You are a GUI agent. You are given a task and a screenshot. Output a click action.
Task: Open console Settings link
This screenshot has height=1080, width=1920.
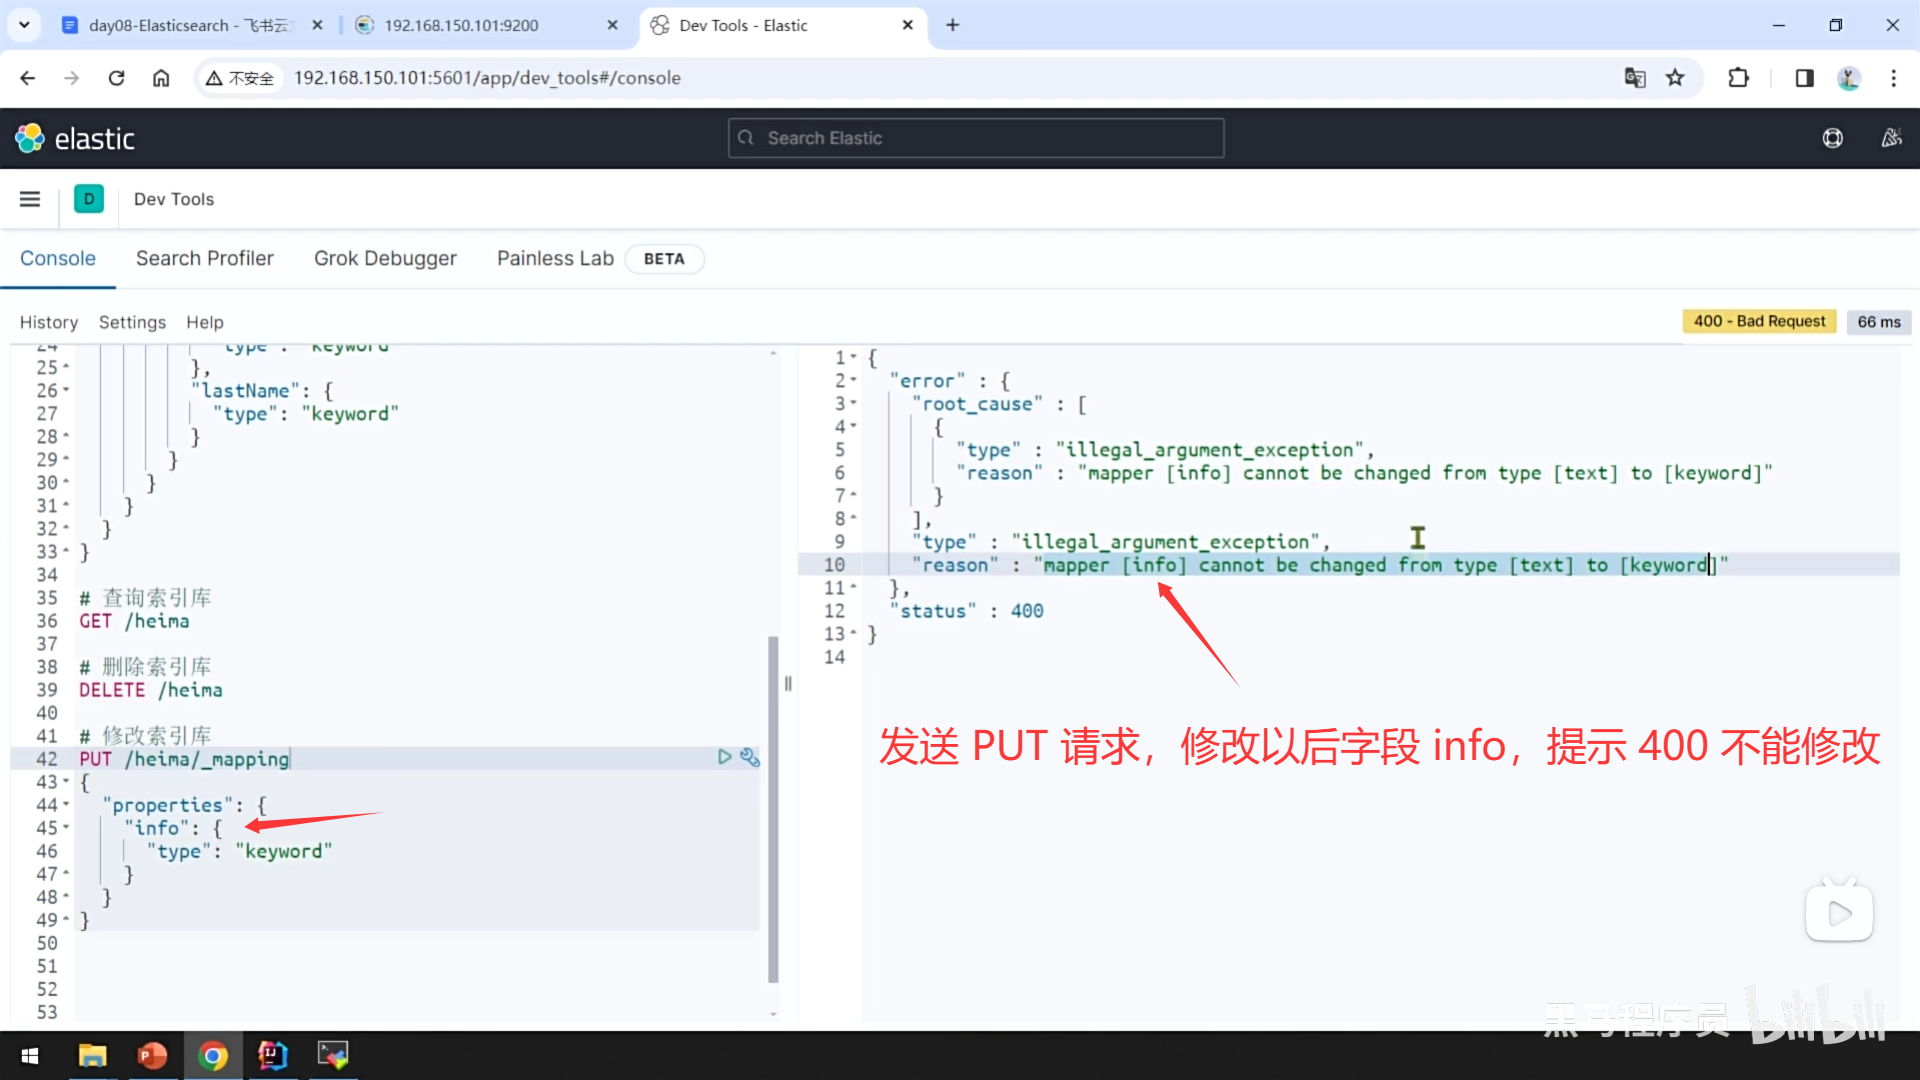[132, 322]
